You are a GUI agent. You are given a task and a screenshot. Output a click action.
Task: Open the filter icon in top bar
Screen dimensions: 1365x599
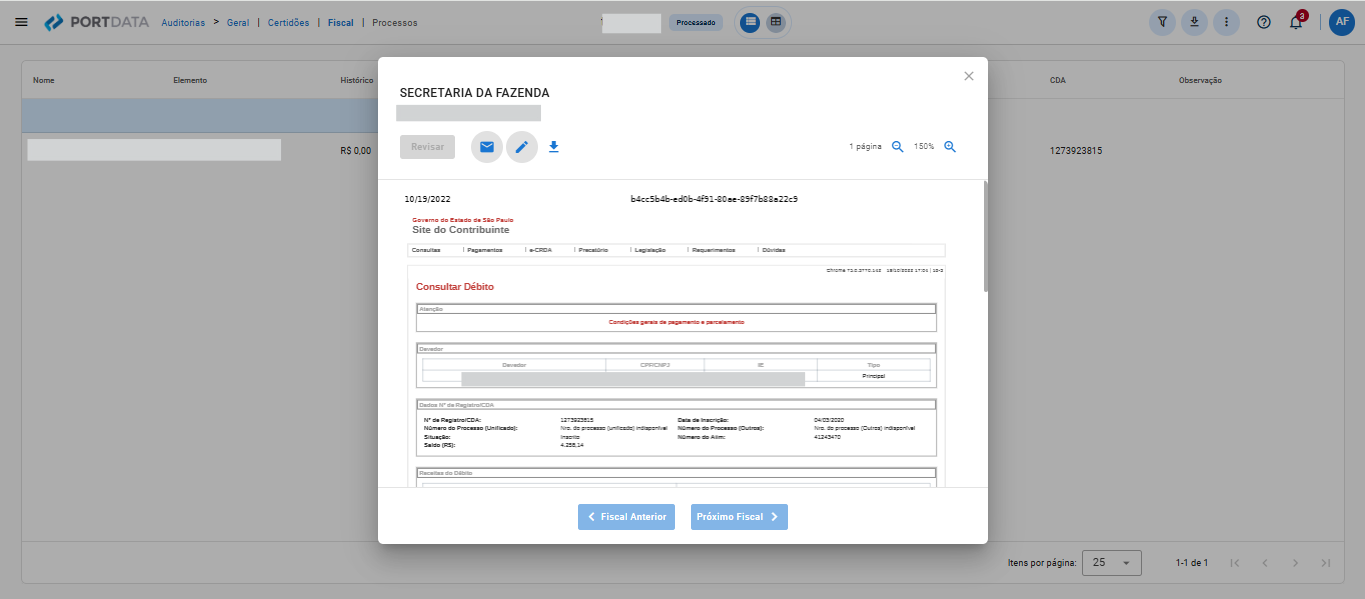click(1163, 22)
